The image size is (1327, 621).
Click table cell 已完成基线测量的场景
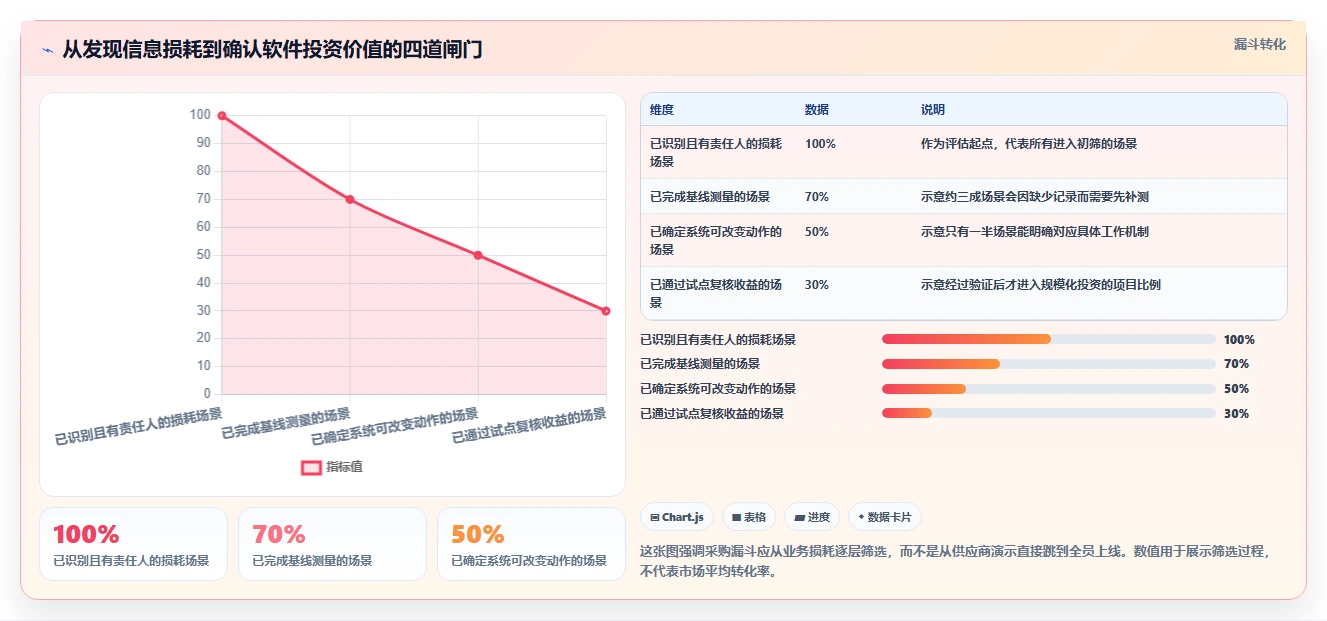click(710, 197)
